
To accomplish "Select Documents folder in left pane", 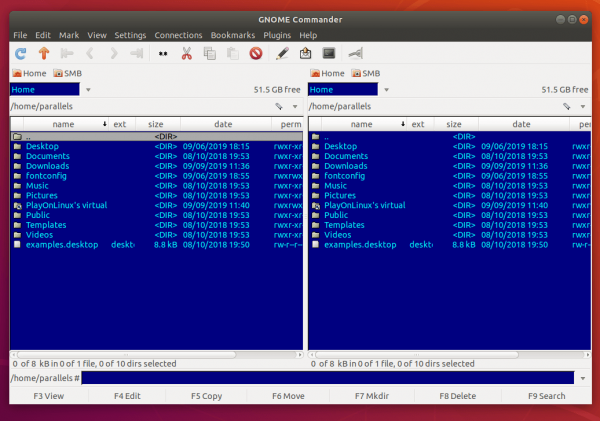I will tap(157, 156).
